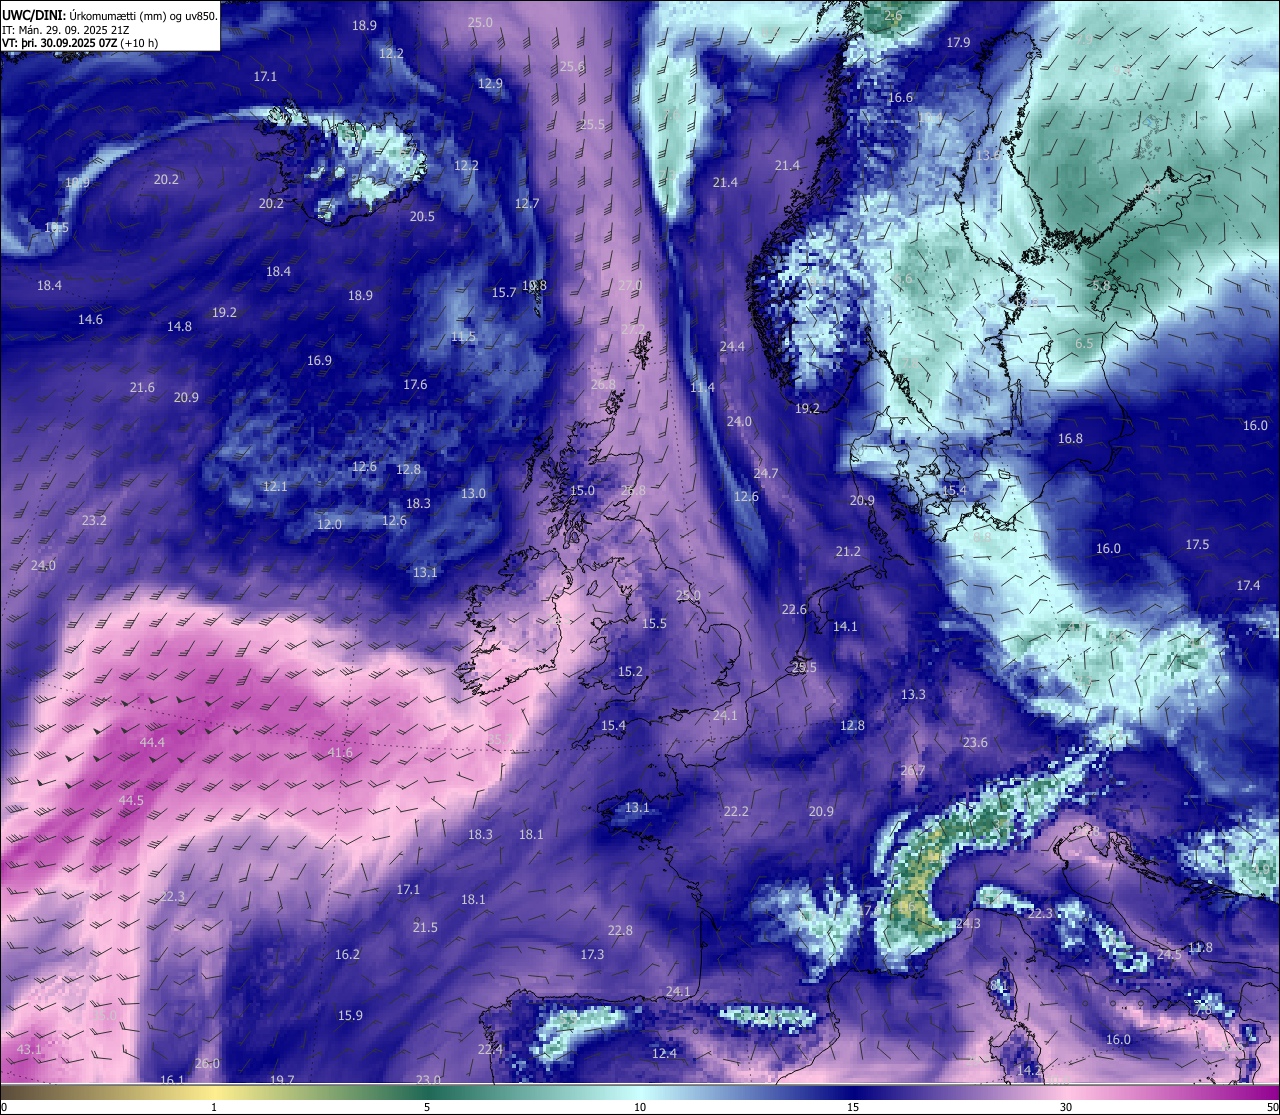The image size is (1280, 1115).
Task: Click the 19.7 value at the bottom edge
Action: tap(282, 1079)
